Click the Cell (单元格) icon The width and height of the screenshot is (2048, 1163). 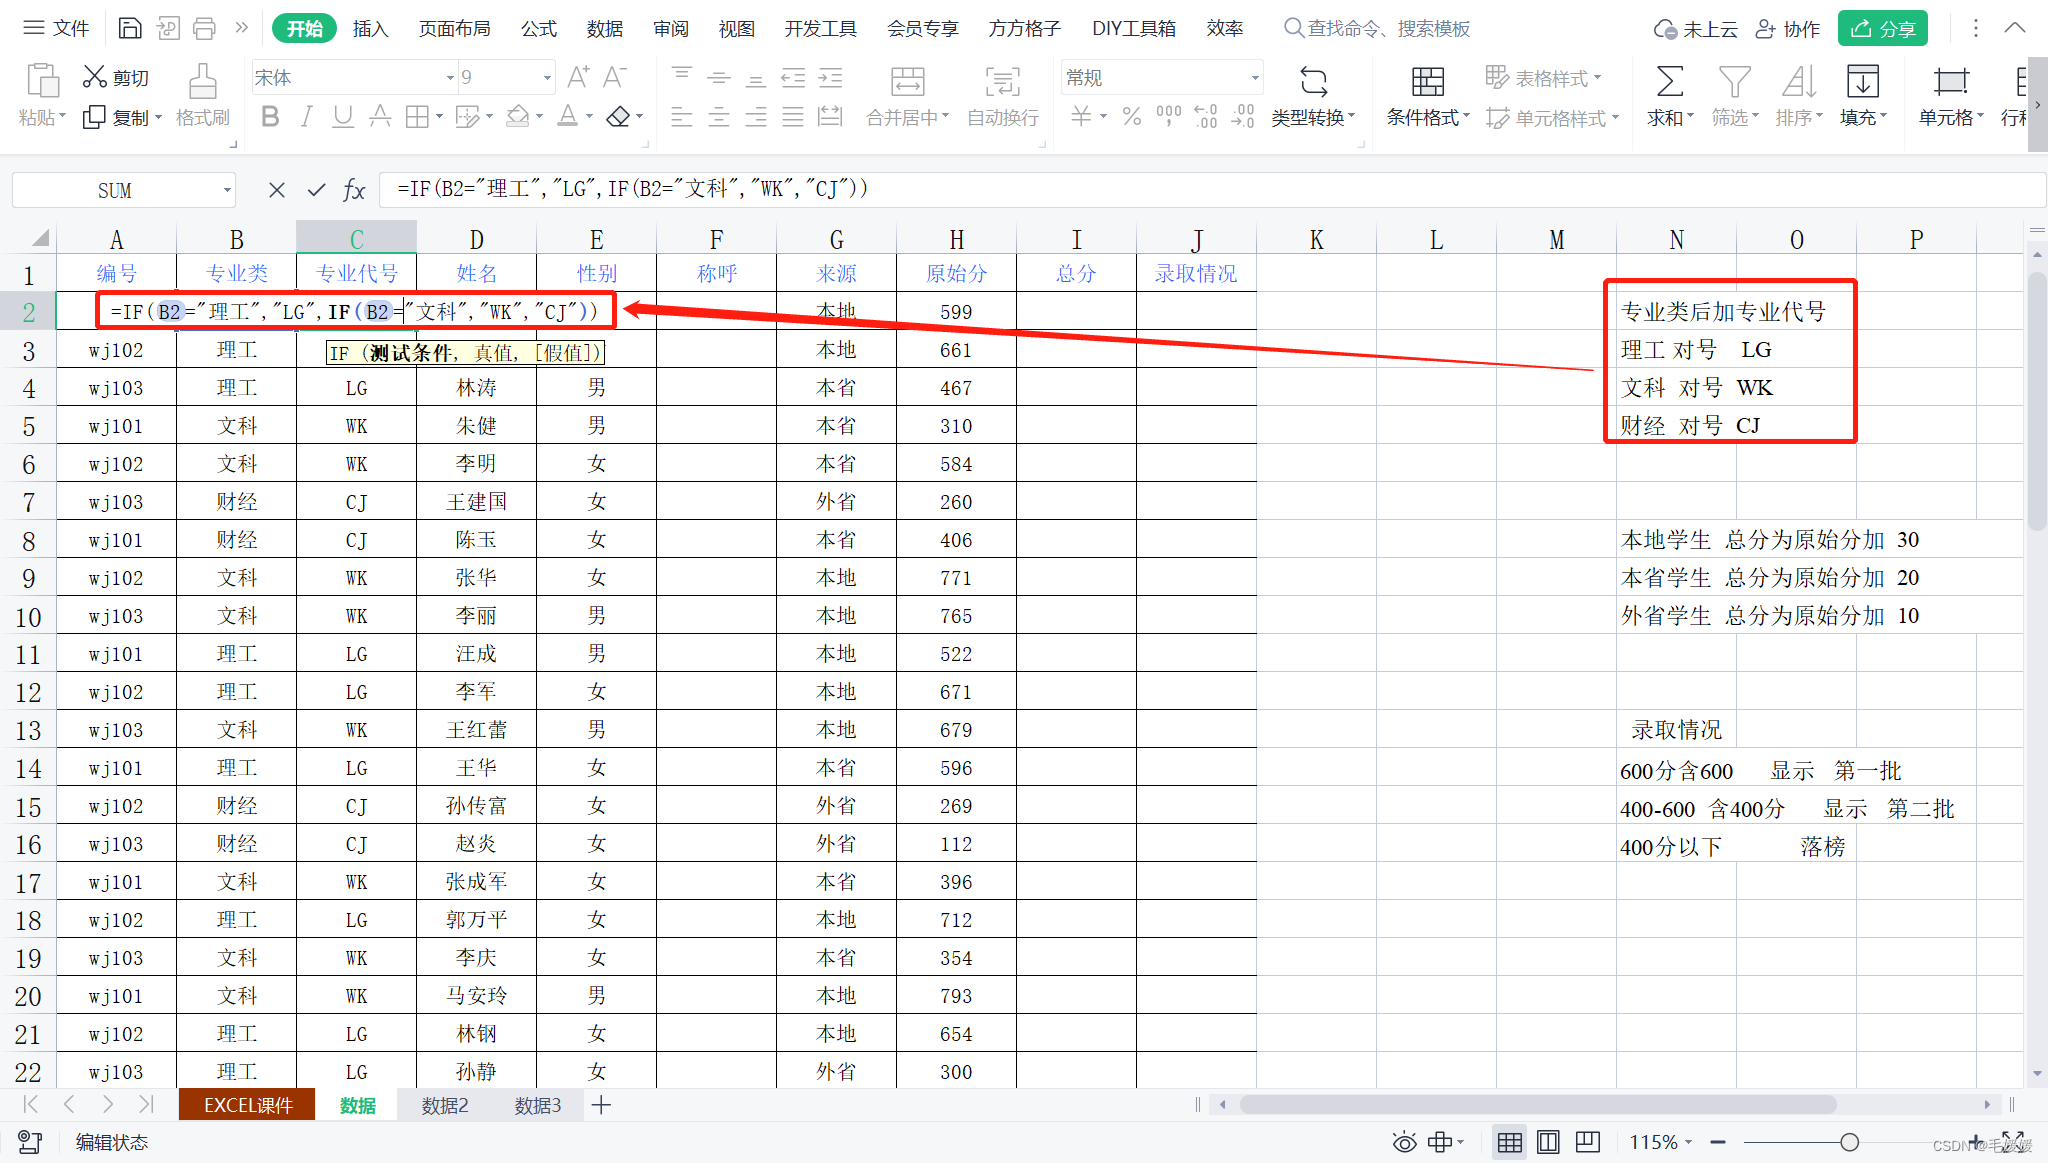click(x=1950, y=81)
